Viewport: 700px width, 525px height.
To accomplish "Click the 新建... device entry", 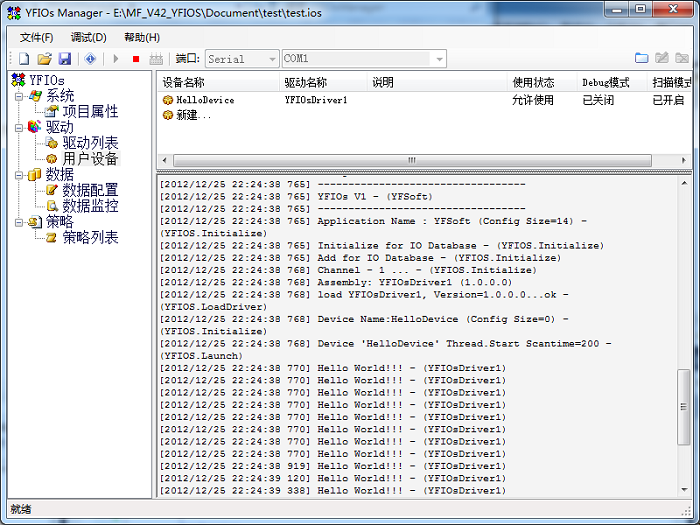I will [194, 115].
